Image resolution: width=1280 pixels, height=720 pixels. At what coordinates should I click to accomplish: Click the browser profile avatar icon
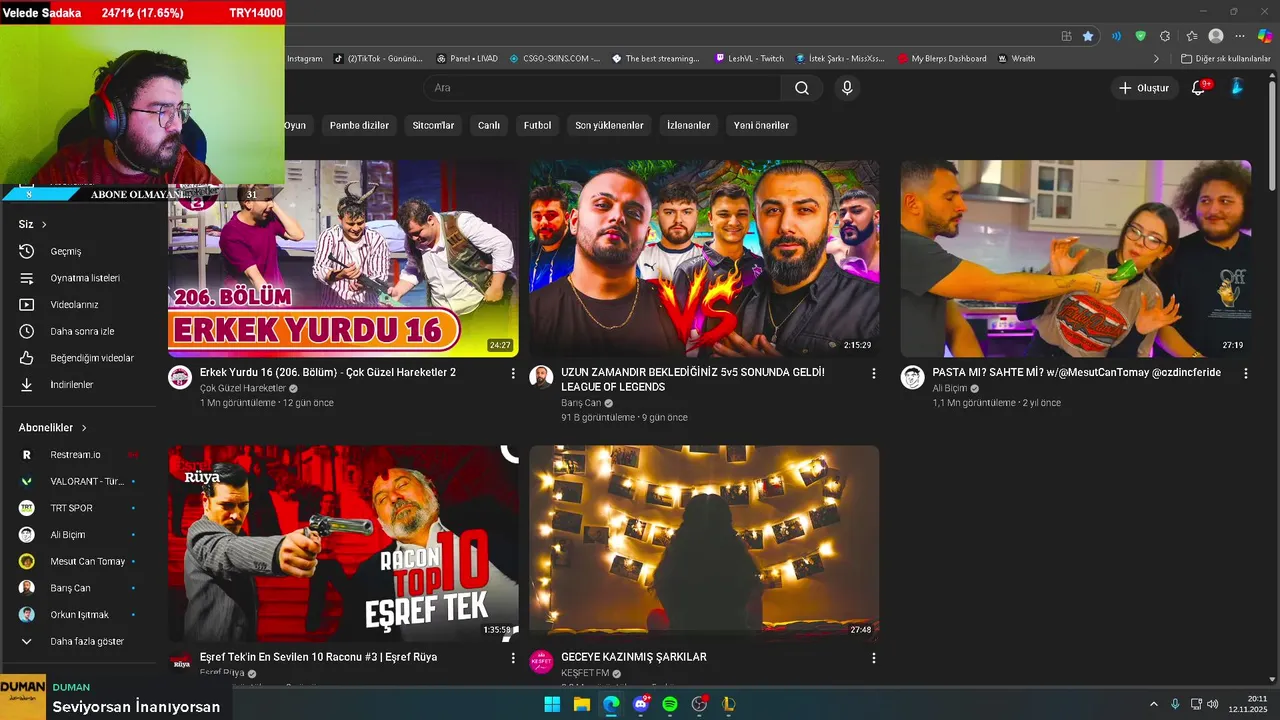pyautogui.click(x=1216, y=36)
